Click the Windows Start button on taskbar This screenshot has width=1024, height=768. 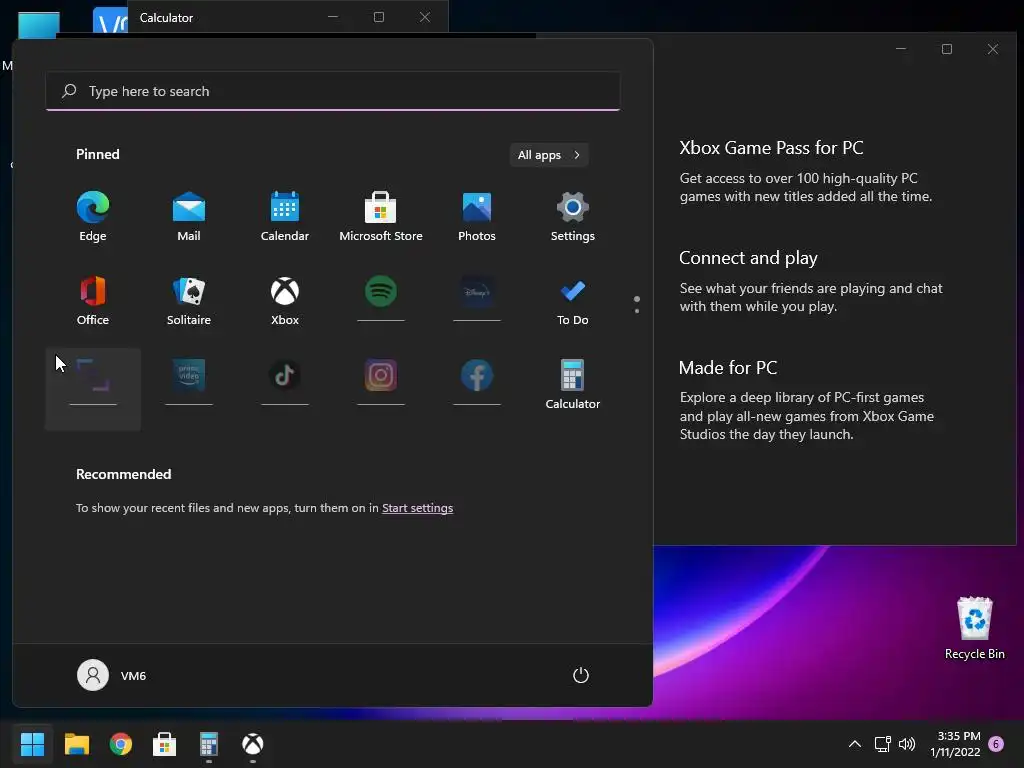(x=32, y=744)
